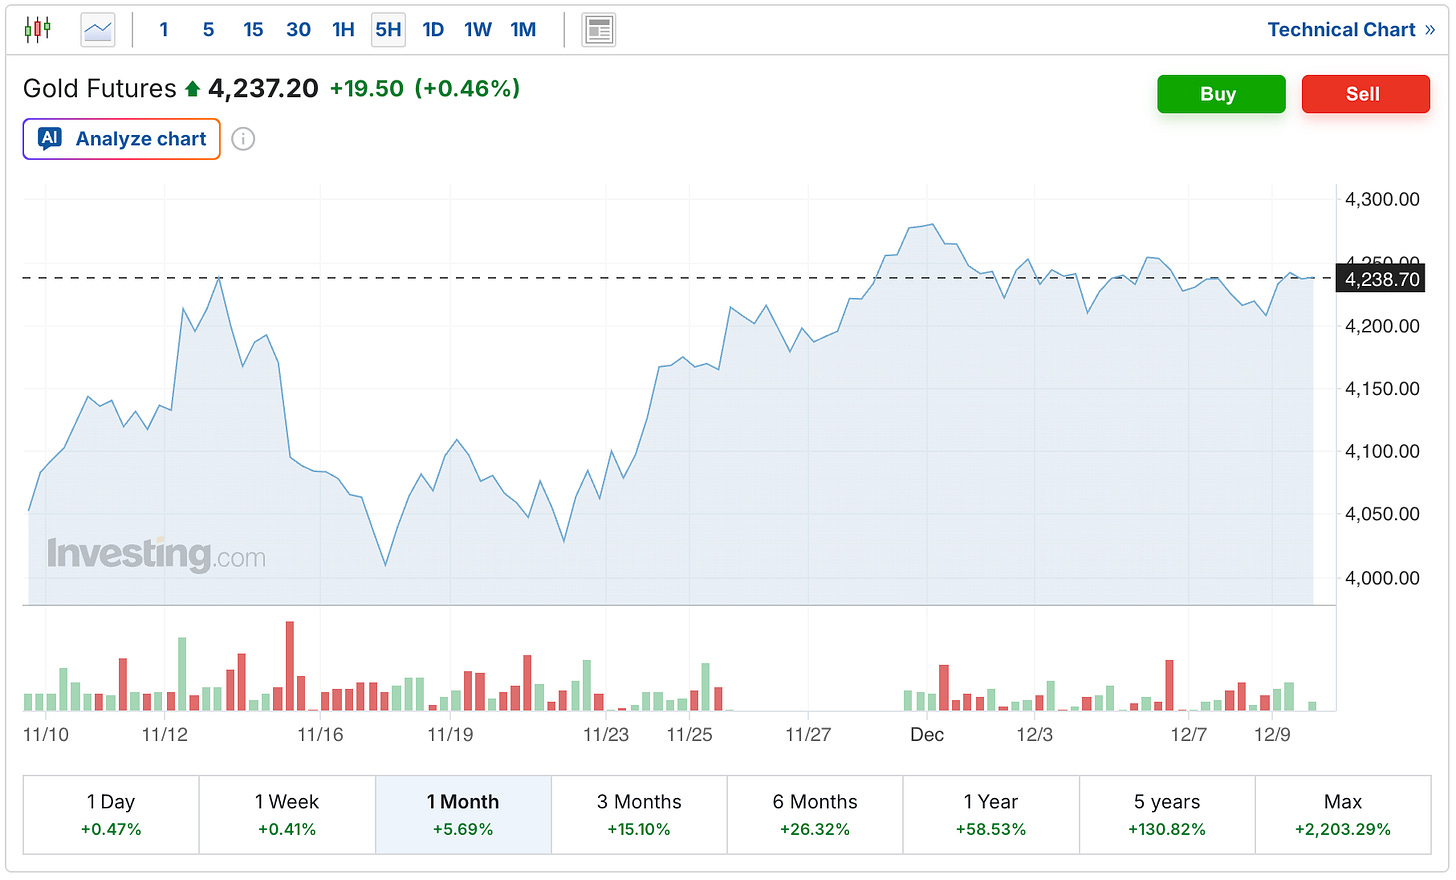Screen dimensions: 1456x880
Task: Switch to the 1 Week range
Action: (x=287, y=814)
